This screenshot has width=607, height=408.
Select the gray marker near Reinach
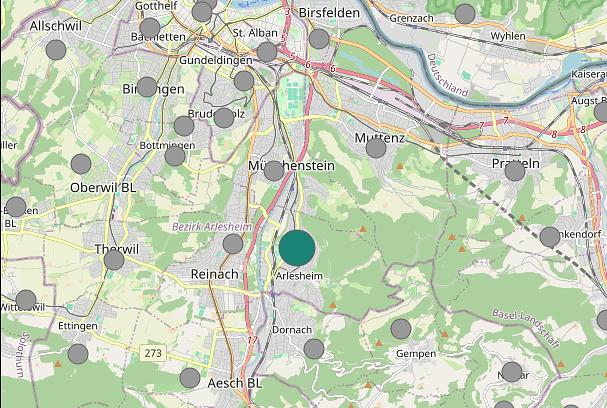point(233,244)
